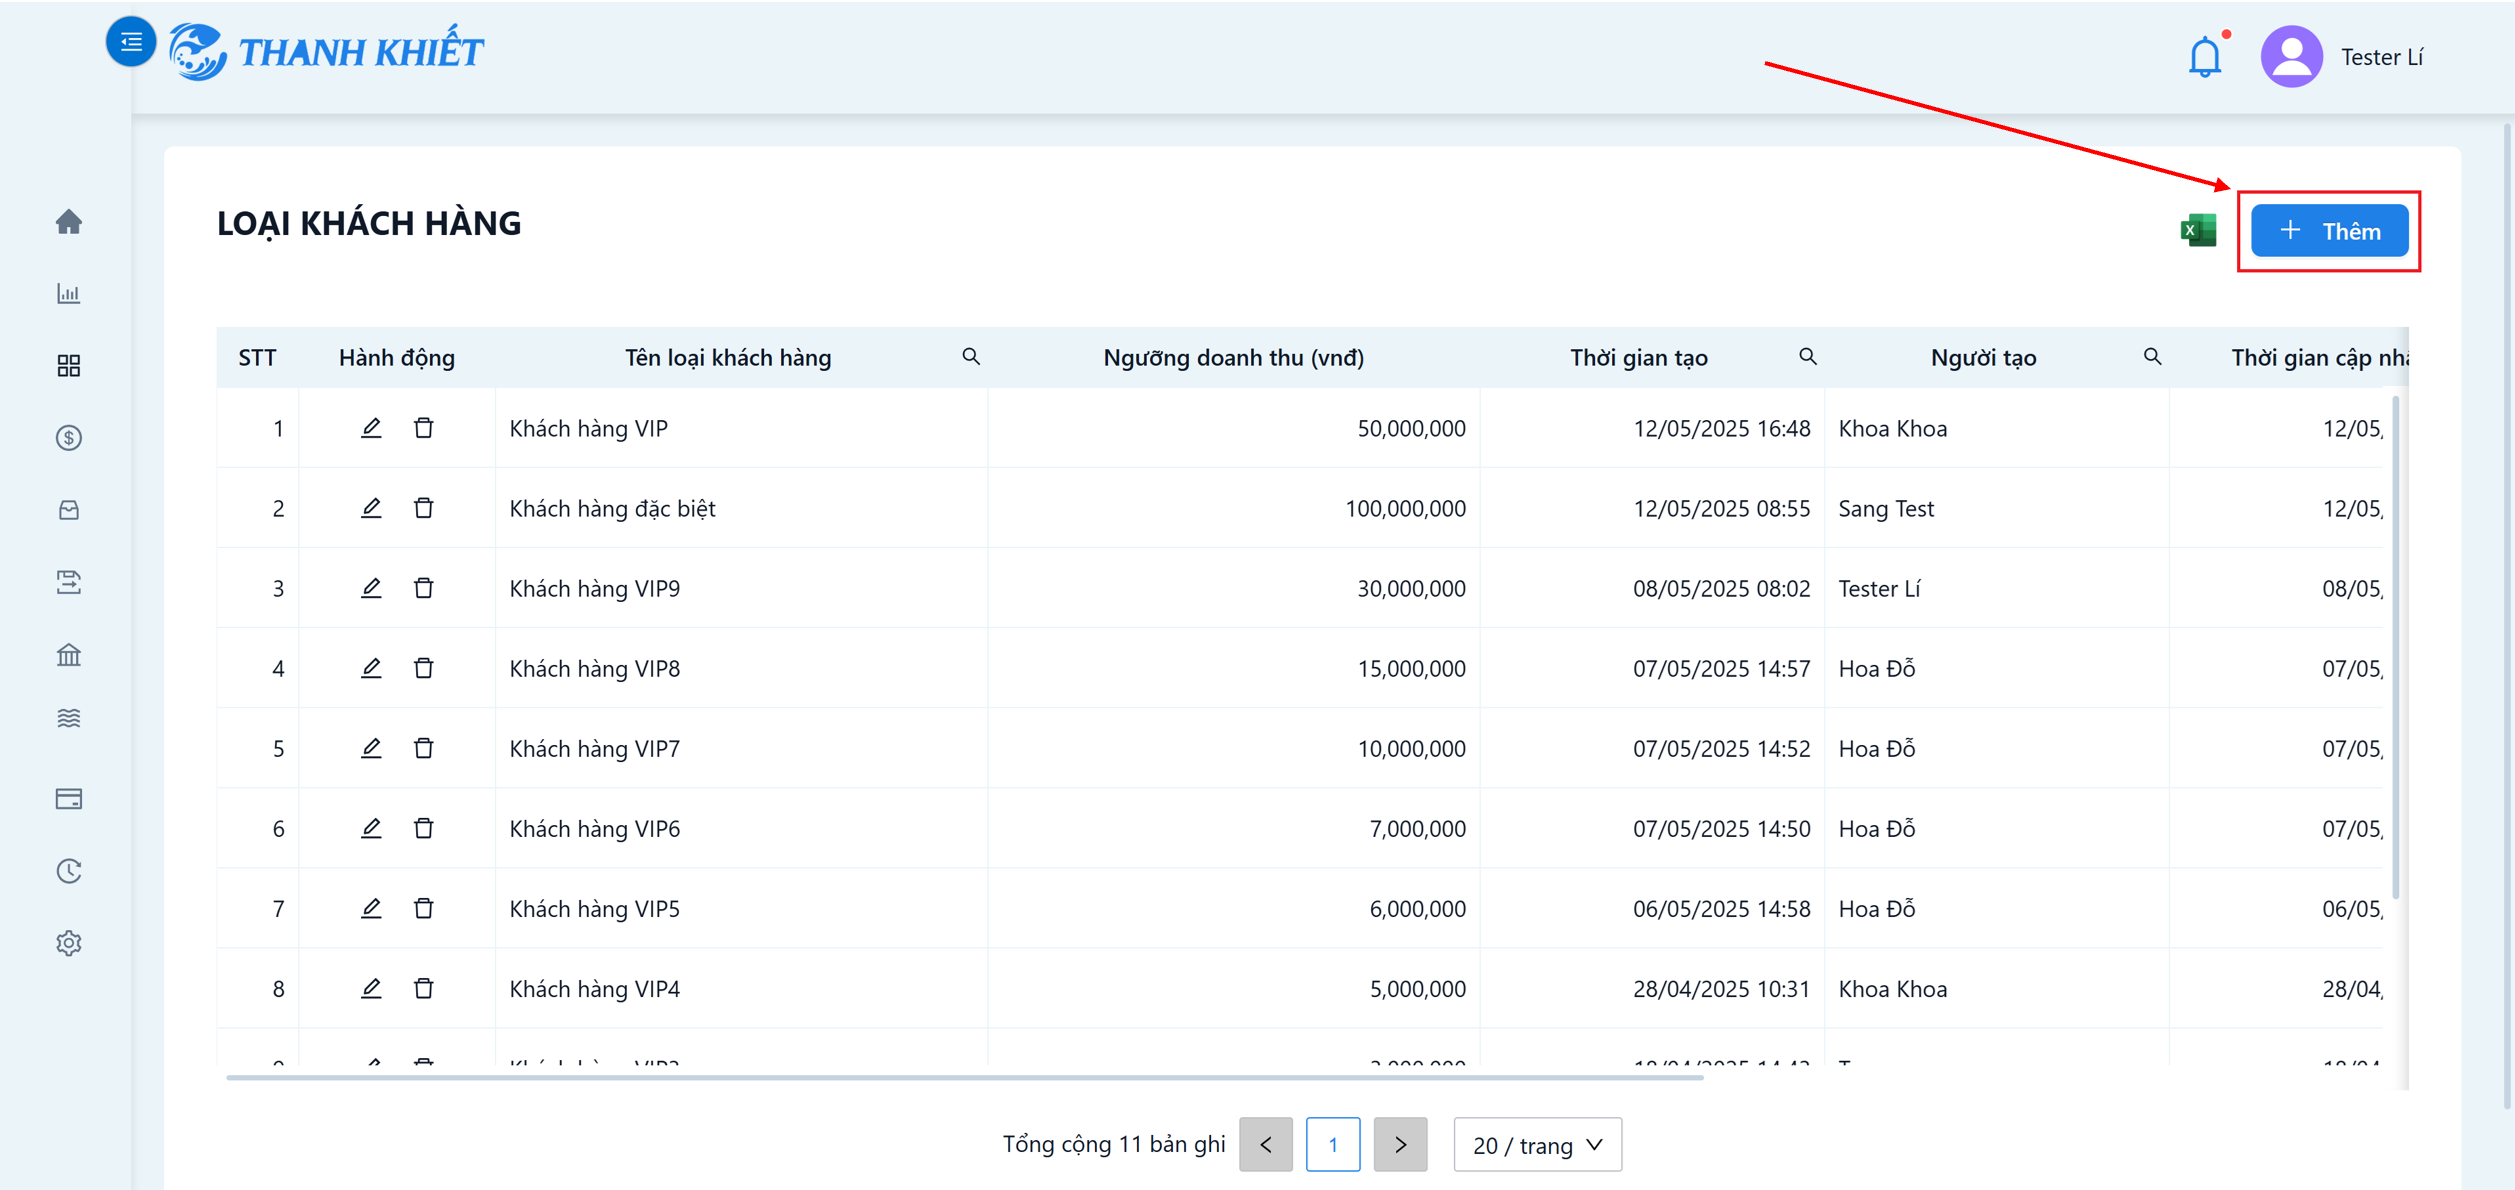Go to previous page of results
The image size is (2515, 1190).
pos(1266,1144)
